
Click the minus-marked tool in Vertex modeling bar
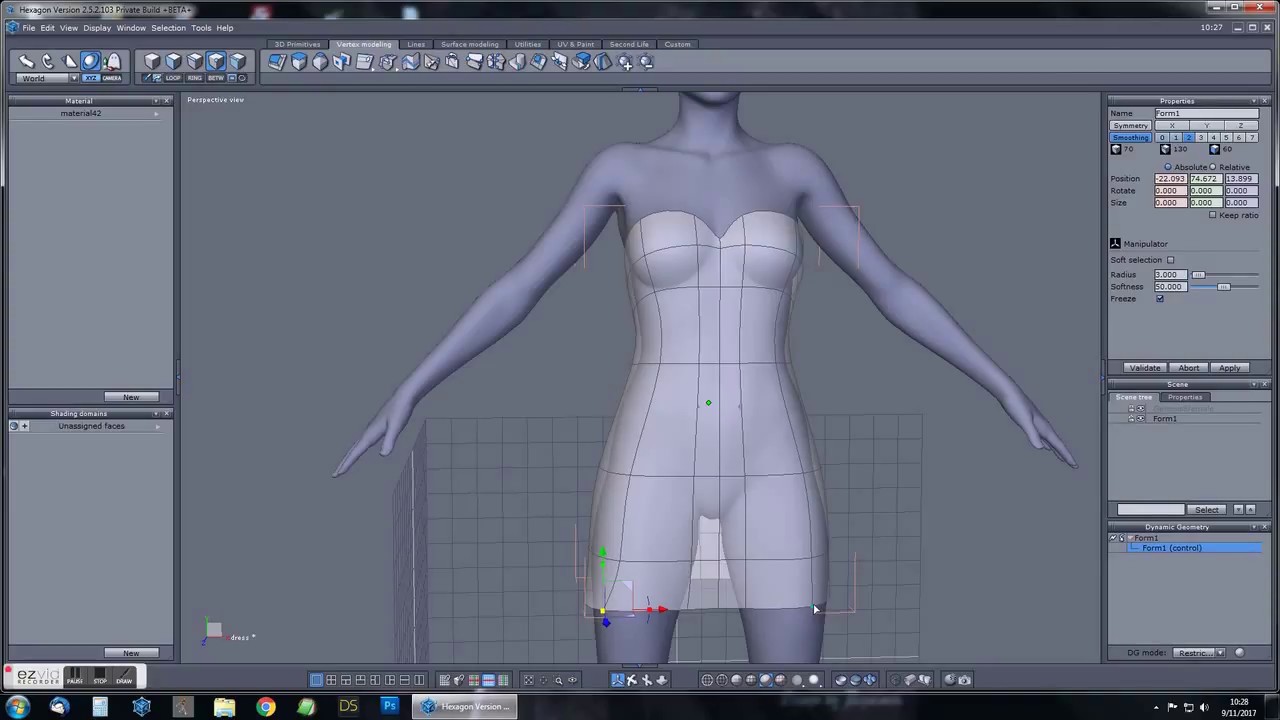(646, 62)
